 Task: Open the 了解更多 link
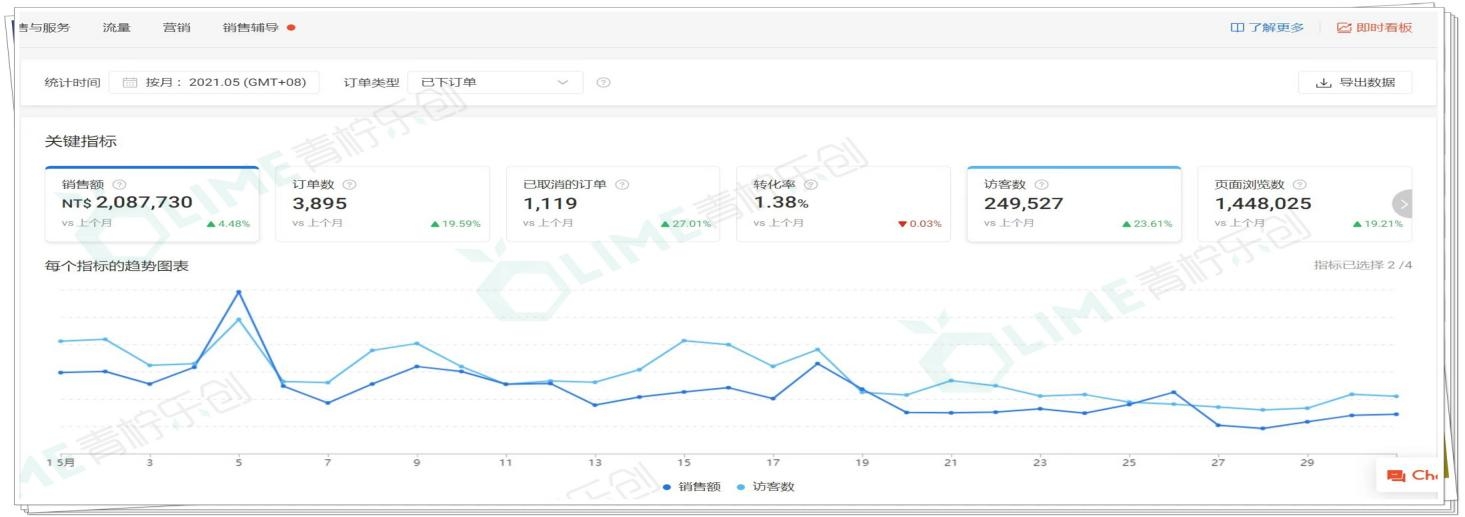(x=1267, y=27)
